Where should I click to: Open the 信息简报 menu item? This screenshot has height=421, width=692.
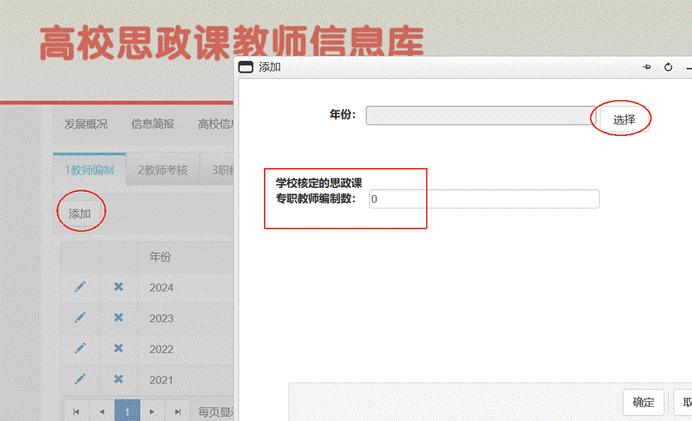point(153,124)
